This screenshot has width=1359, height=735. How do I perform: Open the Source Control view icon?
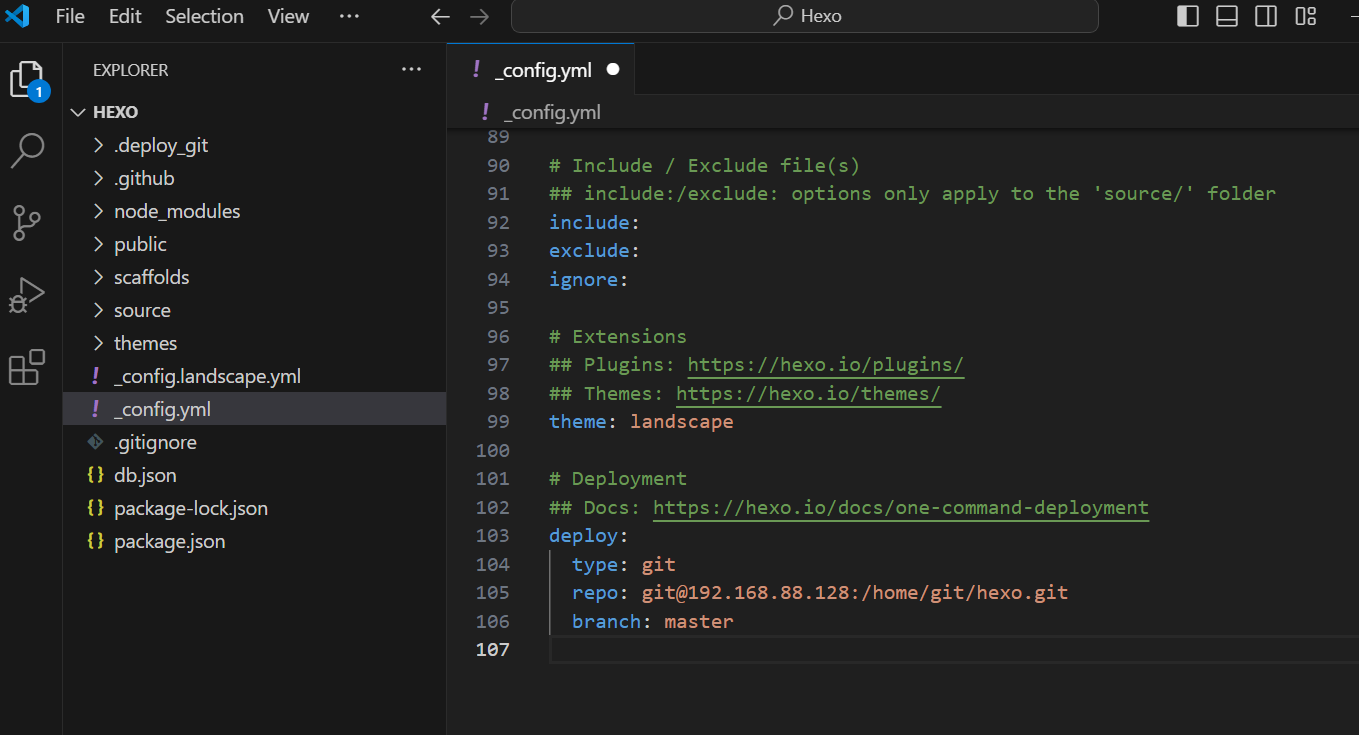27,223
